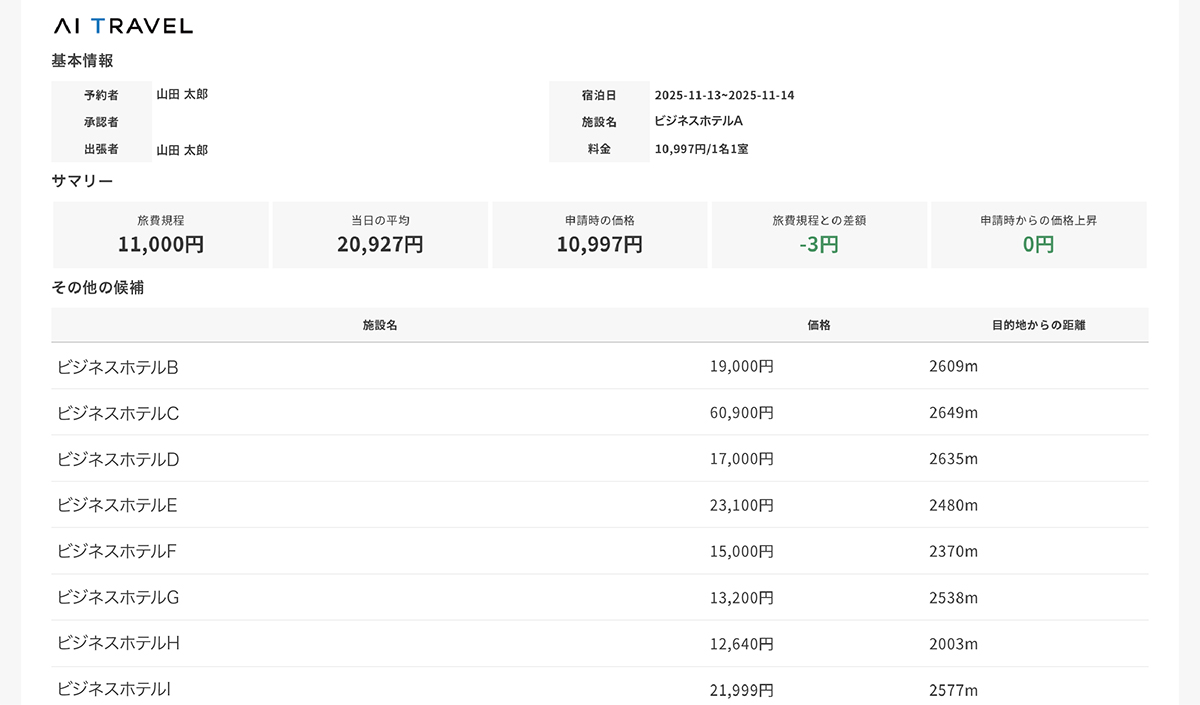Choose ビジネスホテルE from the candidates
1200x705 pixels.
click(117, 505)
